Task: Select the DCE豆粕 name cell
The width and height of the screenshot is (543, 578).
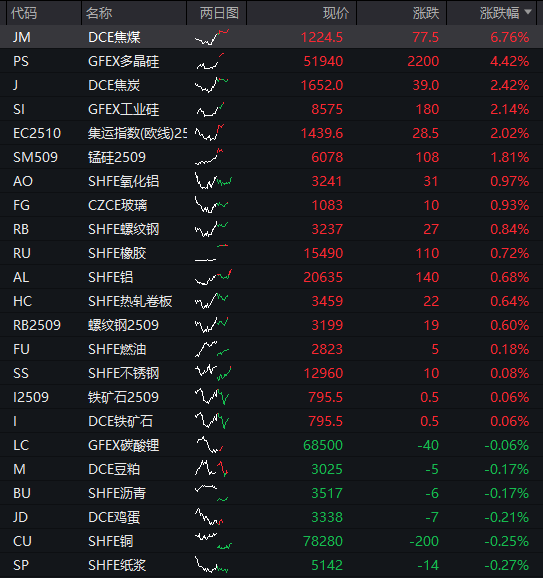Action: 114,469
